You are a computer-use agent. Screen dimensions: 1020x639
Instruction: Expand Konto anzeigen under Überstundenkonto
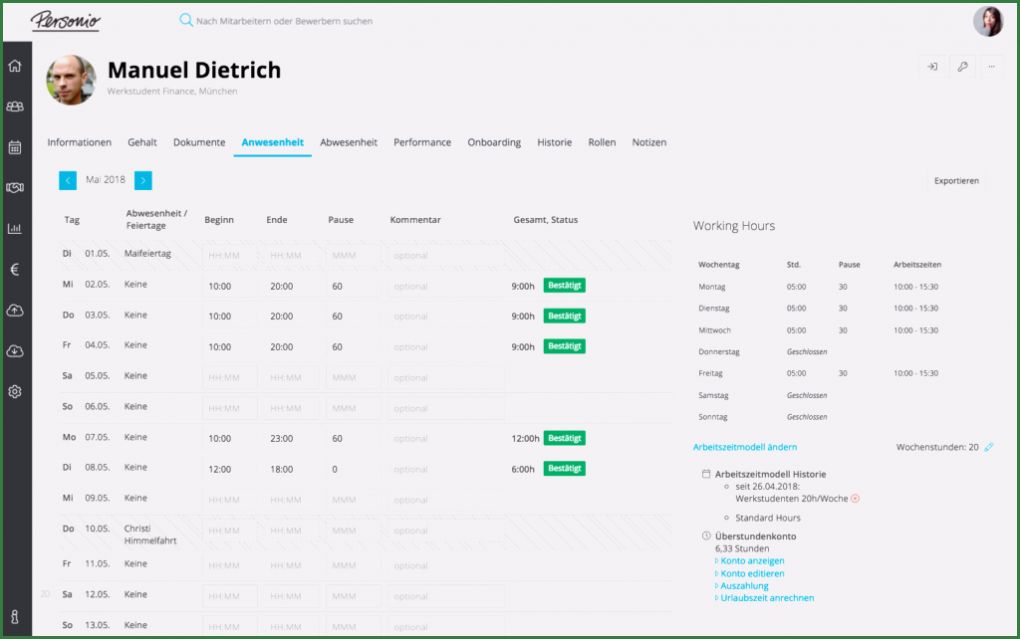[x=752, y=561]
